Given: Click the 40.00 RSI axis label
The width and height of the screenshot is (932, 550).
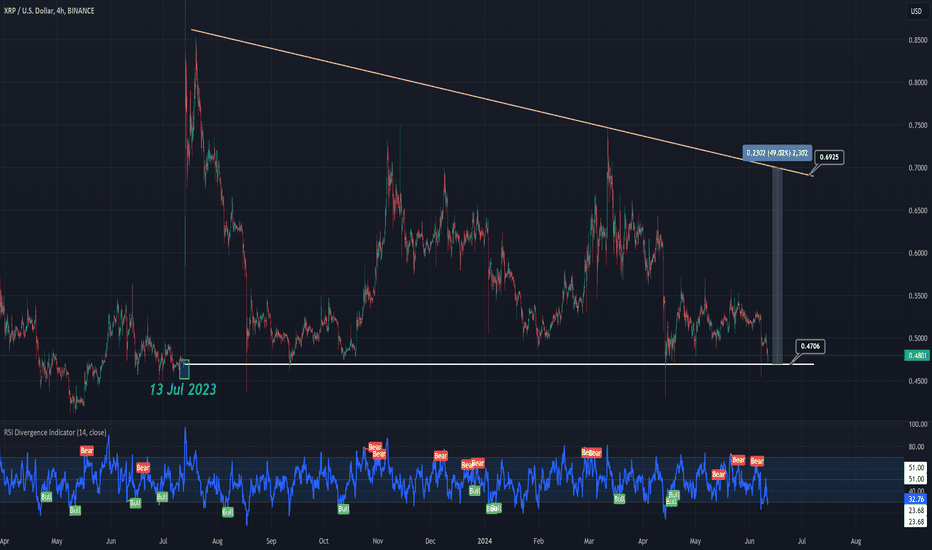Looking at the screenshot, I should pyautogui.click(x=919, y=491).
